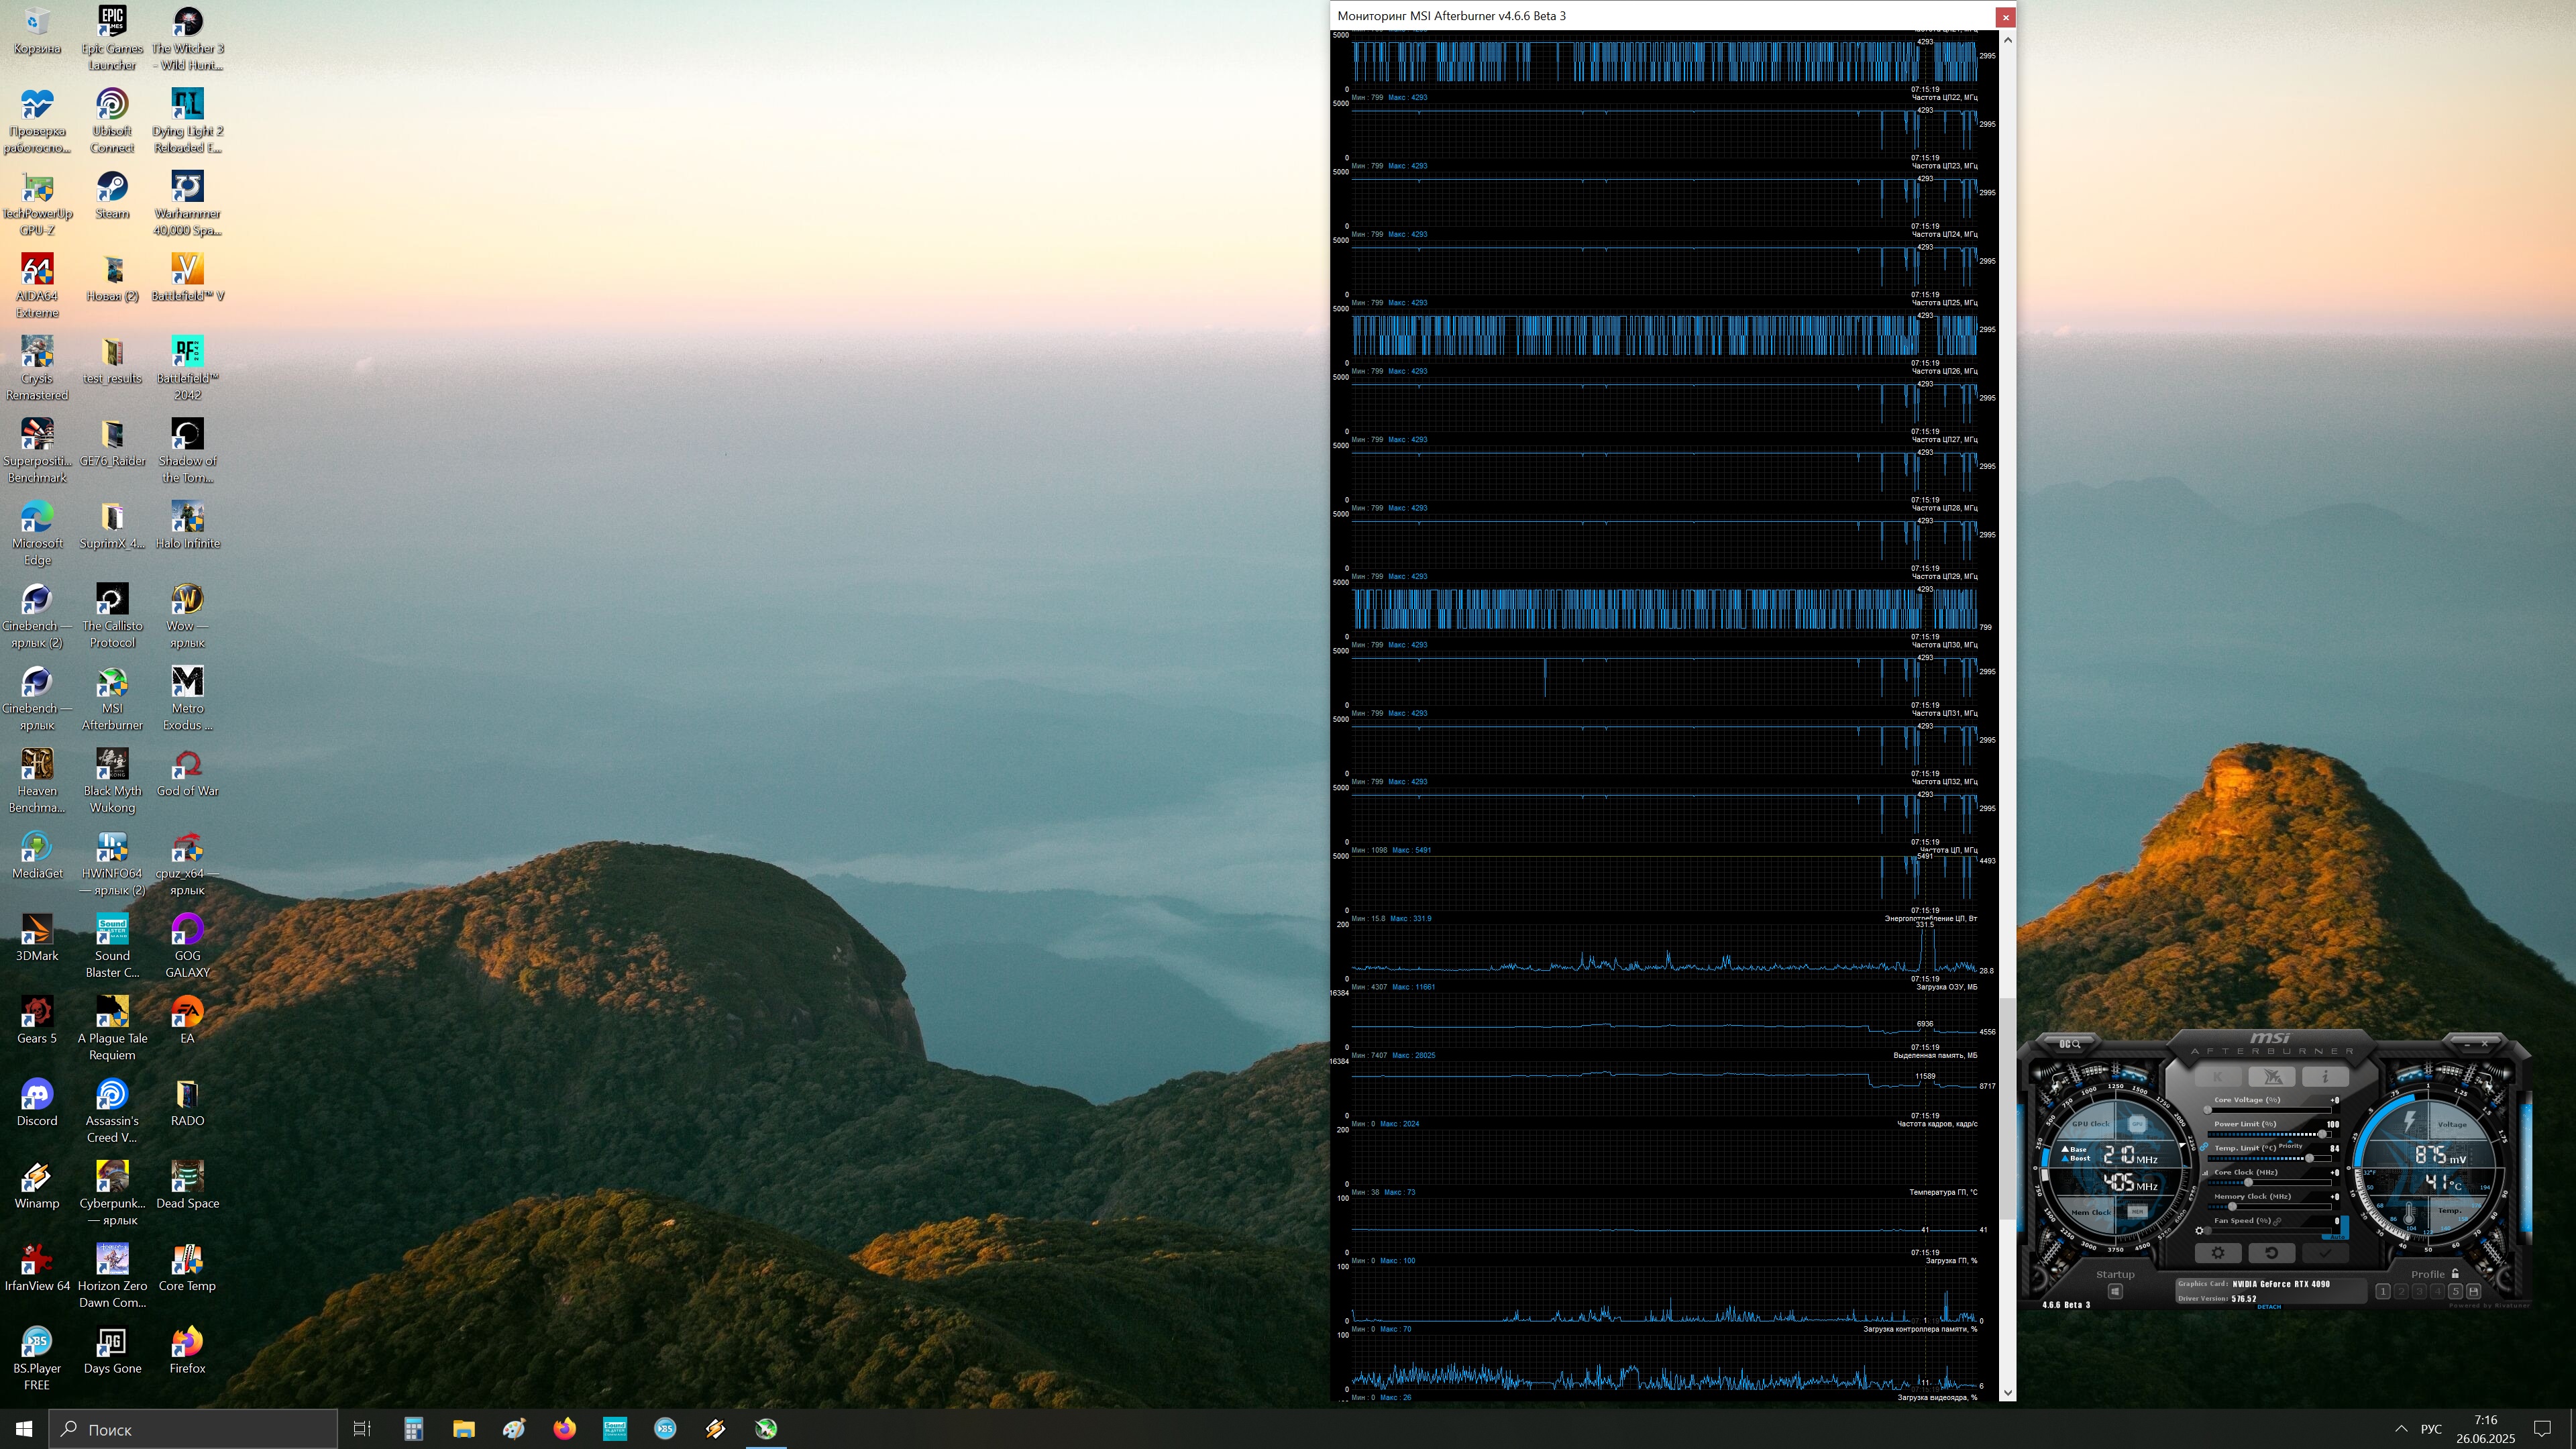Image resolution: width=2576 pixels, height=1449 pixels.
Task: Save profile using floppy disk icon
Action: pyautogui.click(x=2474, y=1292)
